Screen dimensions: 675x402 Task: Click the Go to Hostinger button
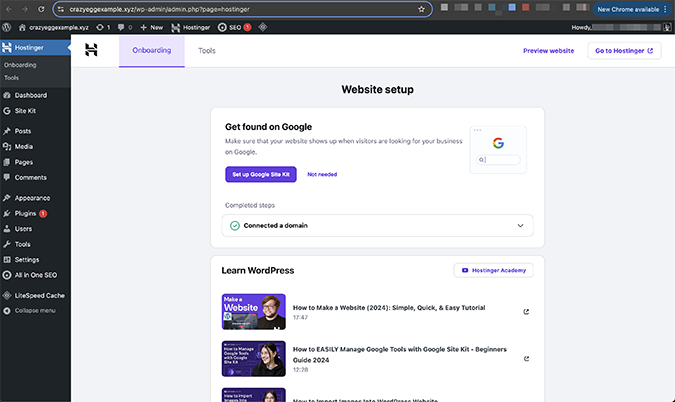click(624, 51)
